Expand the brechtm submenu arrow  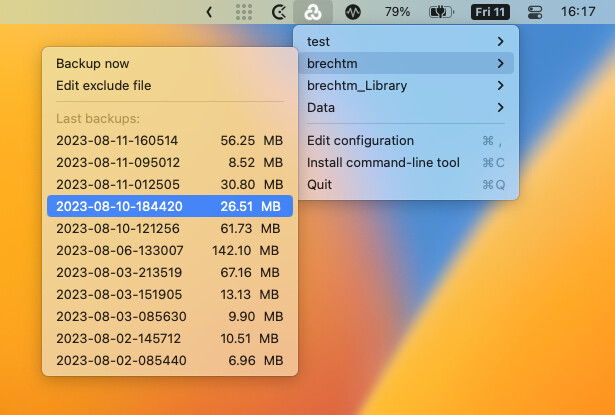500,63
